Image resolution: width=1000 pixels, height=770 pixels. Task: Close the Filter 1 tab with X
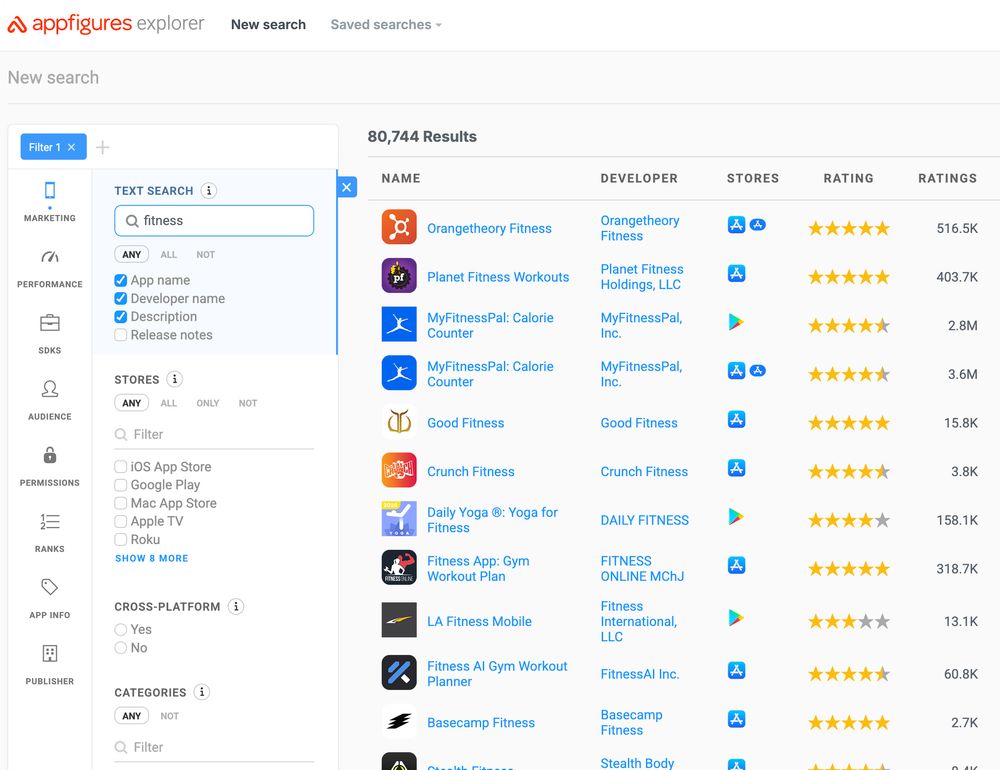click(71, 147)
